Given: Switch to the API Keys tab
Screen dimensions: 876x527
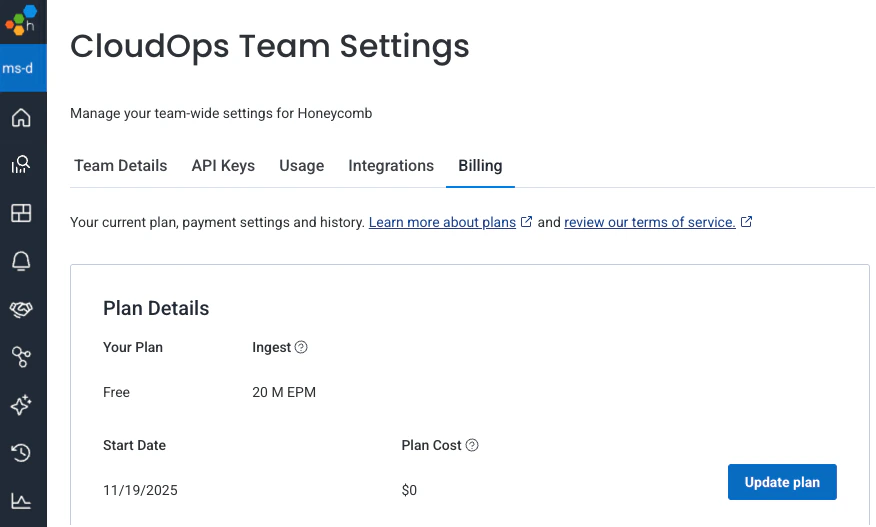Looking at the screenshot, I should [223, 166].
